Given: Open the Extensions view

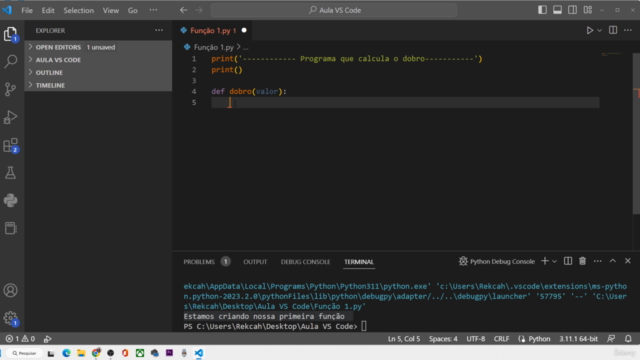Looking at the screenshot, I should pos(11,145).
